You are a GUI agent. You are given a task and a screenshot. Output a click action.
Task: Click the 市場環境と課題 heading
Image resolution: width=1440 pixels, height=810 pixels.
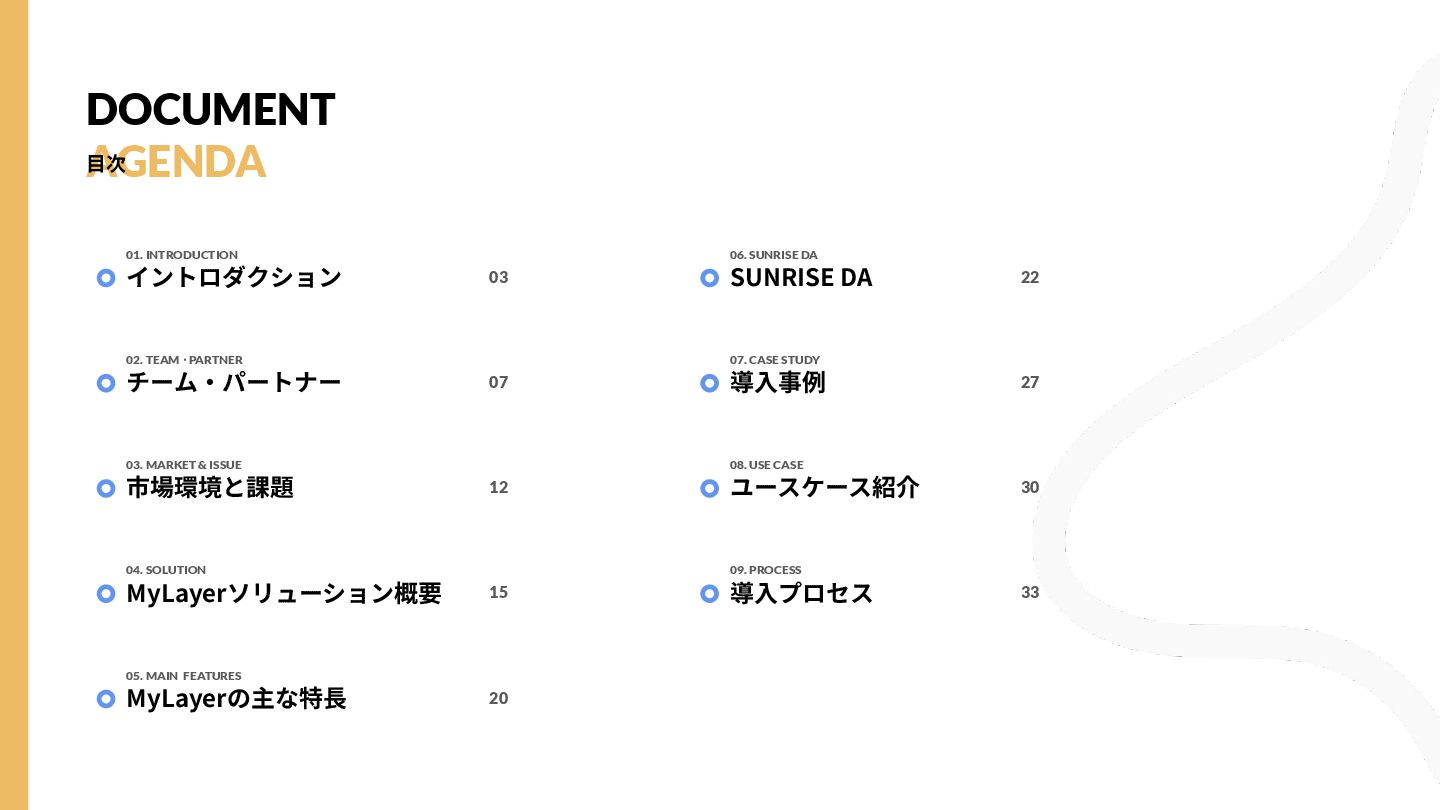click(210, 487)
